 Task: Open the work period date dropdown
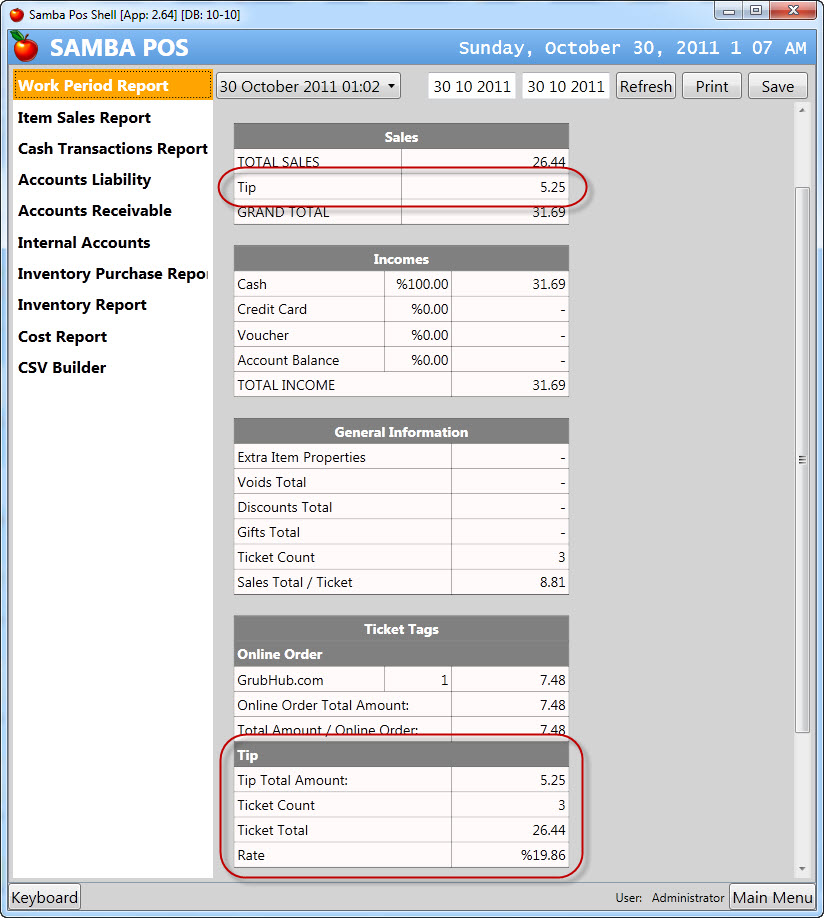[x=308, y=86]
